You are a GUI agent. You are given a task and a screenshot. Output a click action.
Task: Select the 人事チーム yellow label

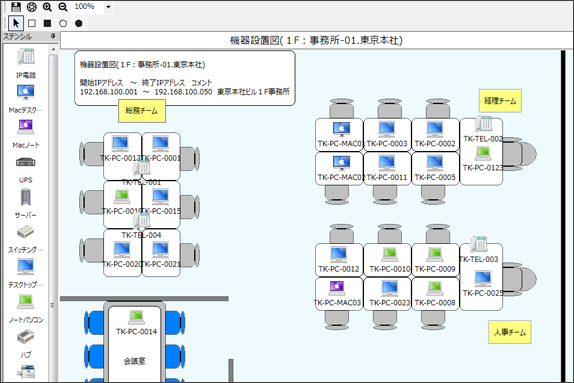click(x=510, y=332)
